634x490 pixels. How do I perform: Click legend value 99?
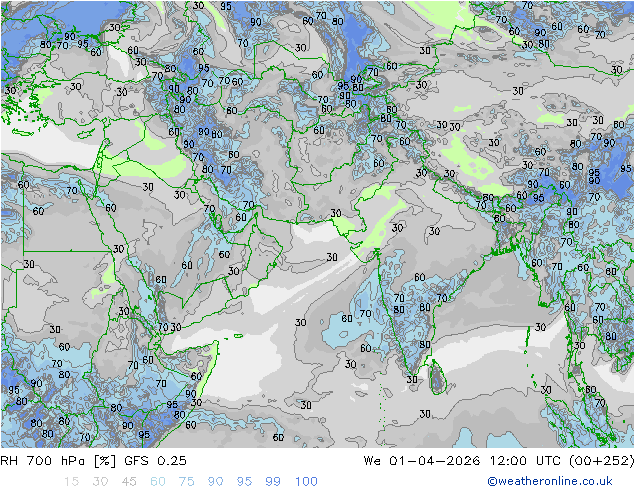273,482
